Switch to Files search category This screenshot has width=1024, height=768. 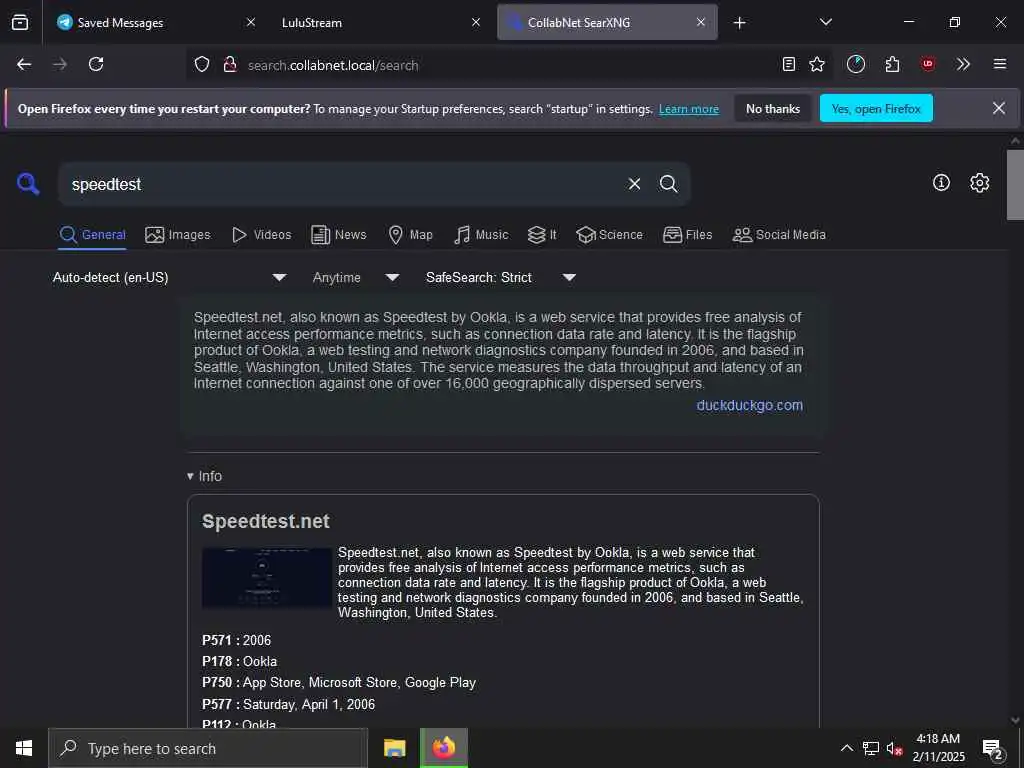pyautogui.click(x=688, y=235)
